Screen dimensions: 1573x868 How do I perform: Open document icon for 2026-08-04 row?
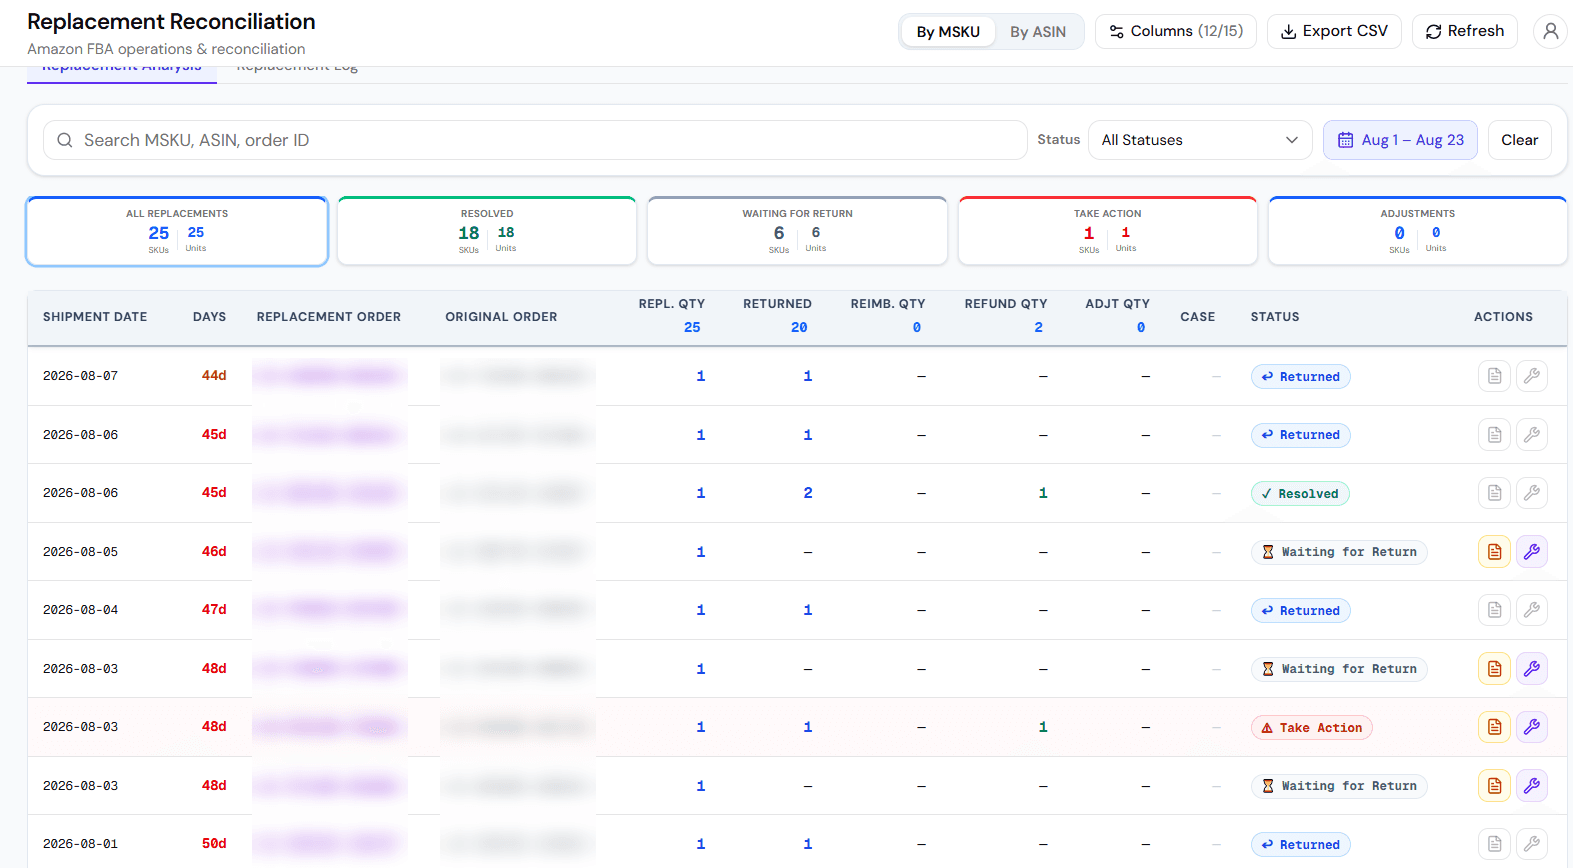(1494, 610)
